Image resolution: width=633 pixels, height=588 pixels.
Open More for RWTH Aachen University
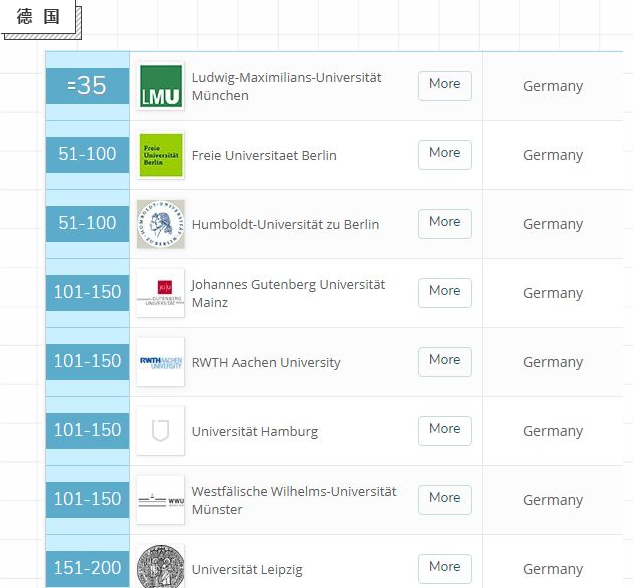tap(445, 362)
